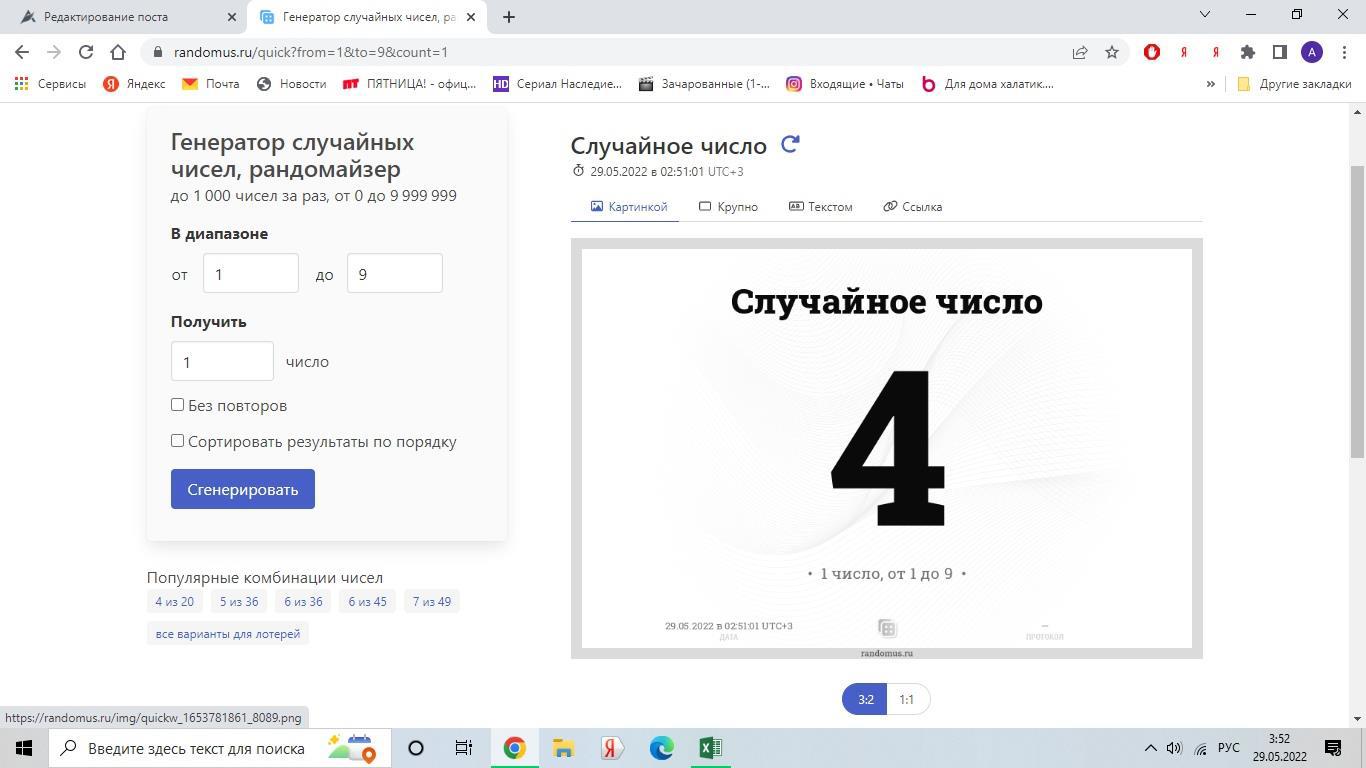This screenshot has height=768, width=1366.
Task: Click the address bar URL
Action: [x=311, y=52]
